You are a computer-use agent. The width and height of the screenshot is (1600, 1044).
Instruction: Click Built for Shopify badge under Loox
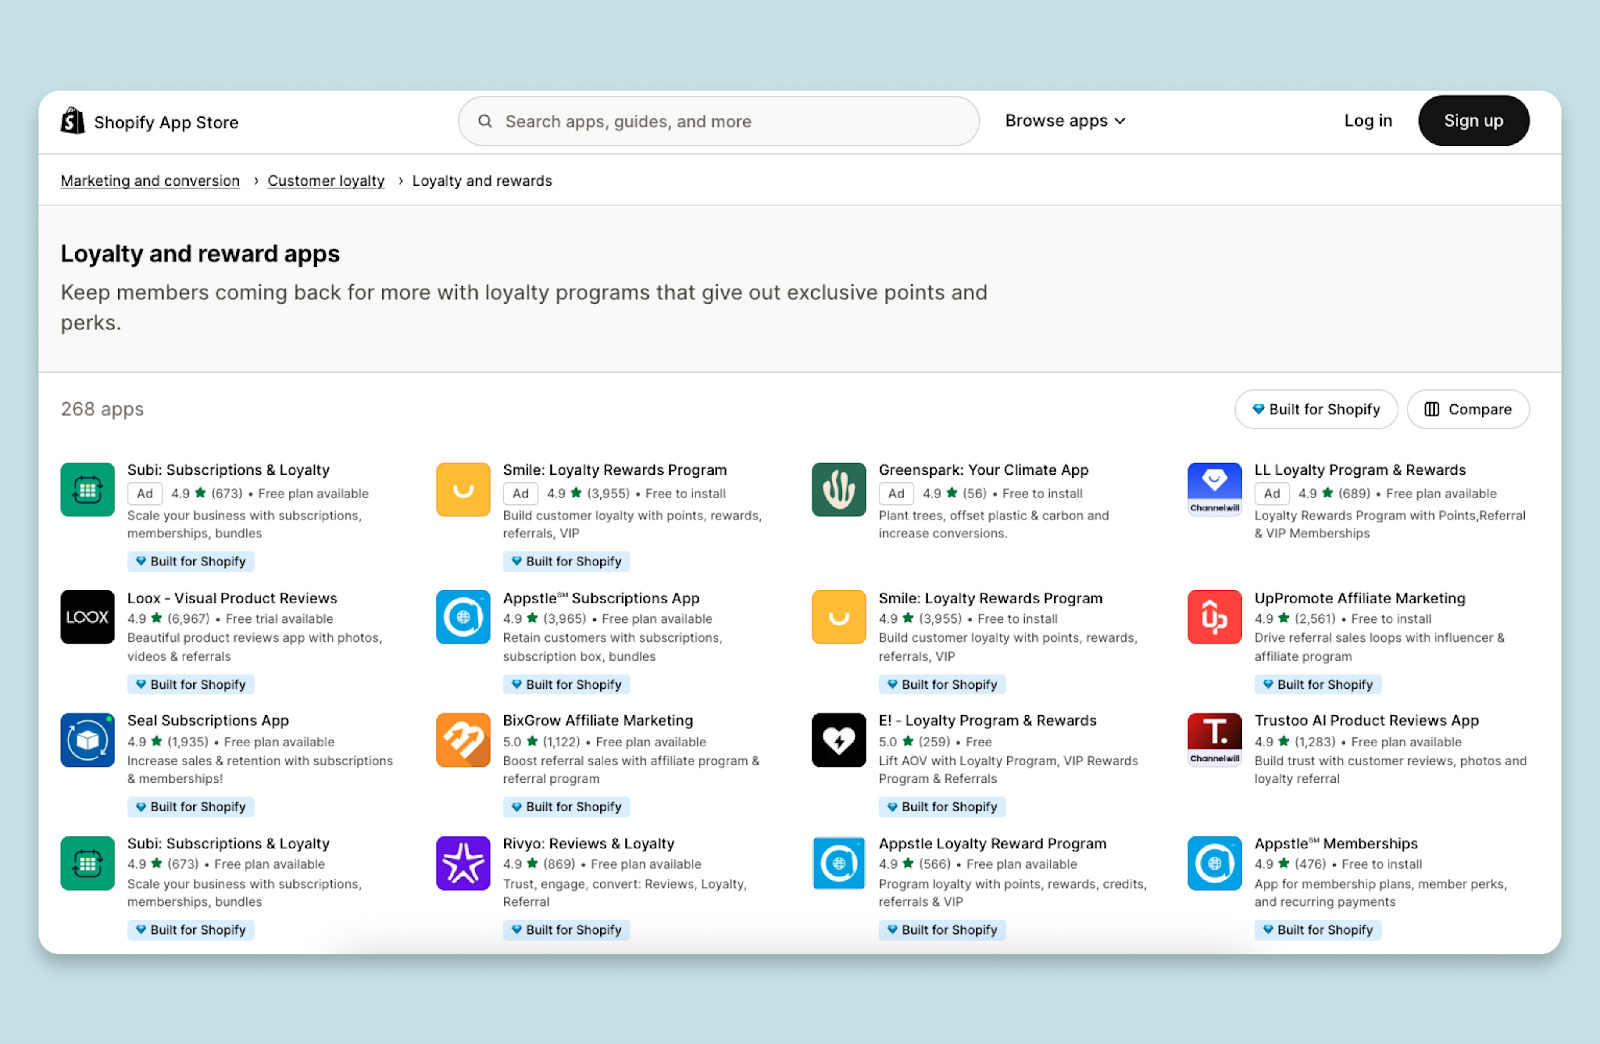191,685
